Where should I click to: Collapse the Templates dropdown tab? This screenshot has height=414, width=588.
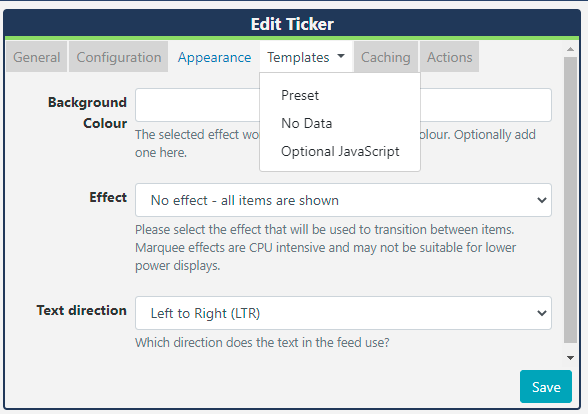306,57
